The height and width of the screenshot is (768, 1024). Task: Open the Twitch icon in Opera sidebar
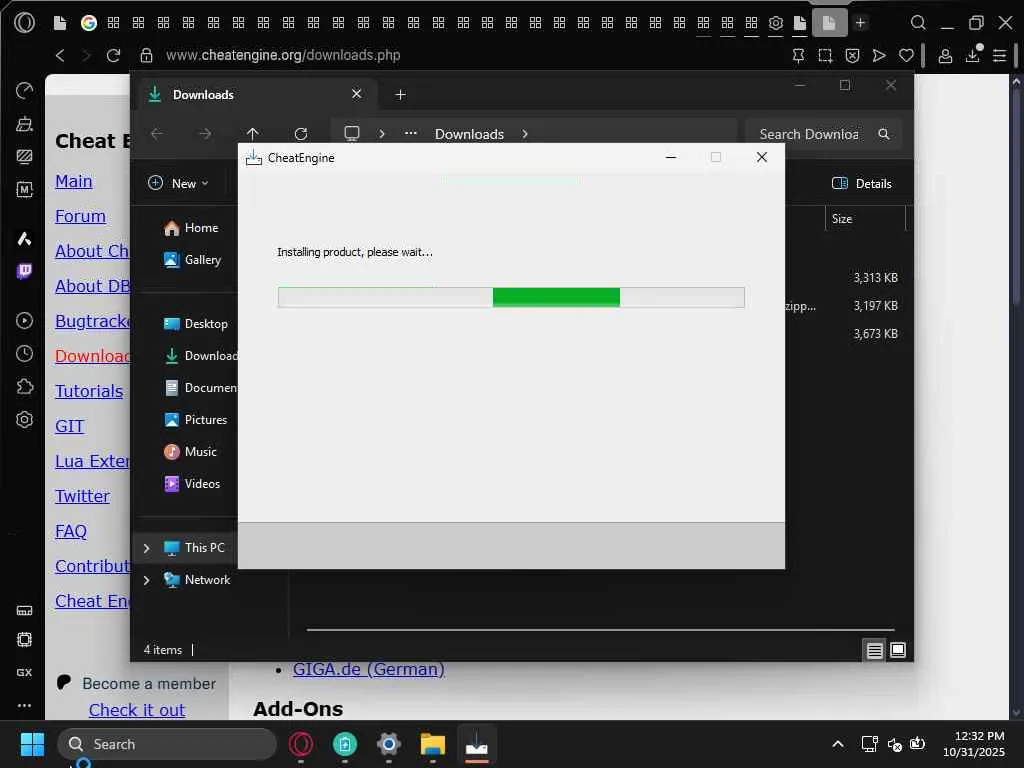point(24,271)
